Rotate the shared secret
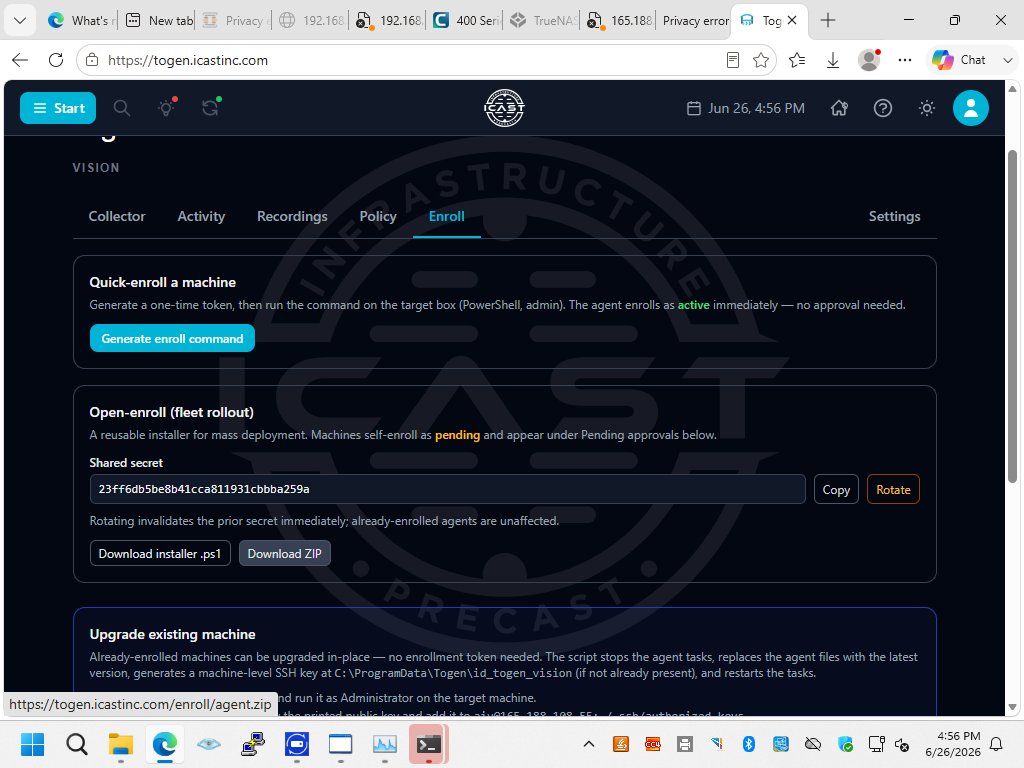The width and height of the screenshot is (1024, 768). coord(893,489)
